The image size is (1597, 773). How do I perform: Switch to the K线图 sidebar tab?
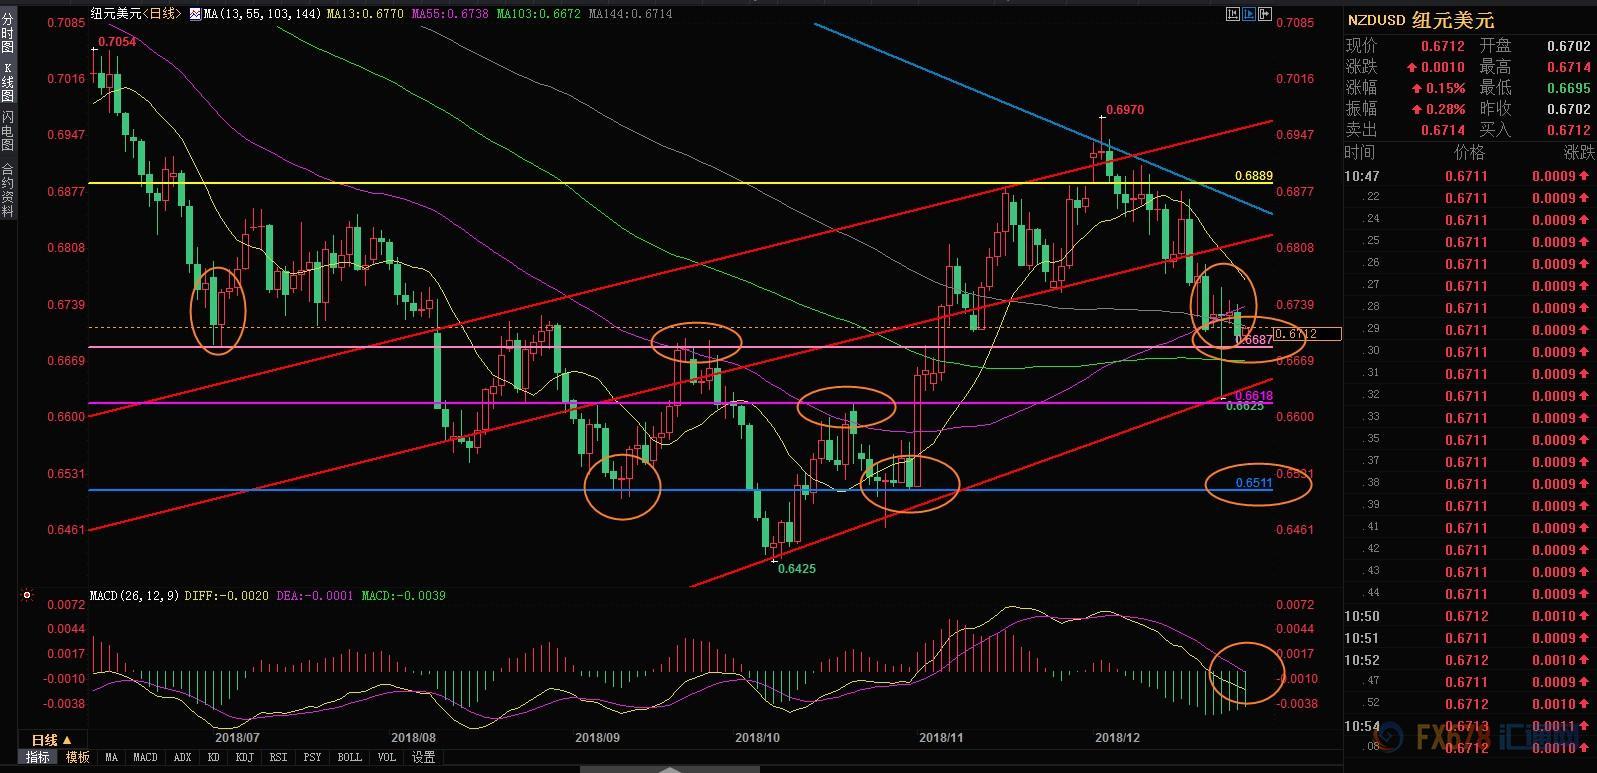pyautogui.click(x=8, y=81)
